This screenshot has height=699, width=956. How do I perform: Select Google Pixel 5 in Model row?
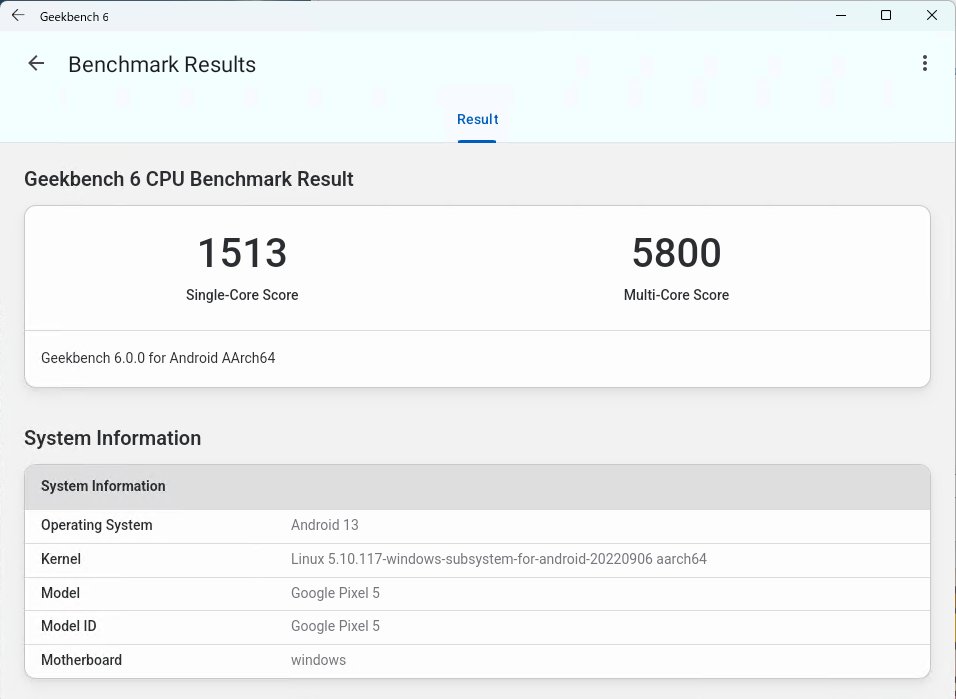[335, 593]
